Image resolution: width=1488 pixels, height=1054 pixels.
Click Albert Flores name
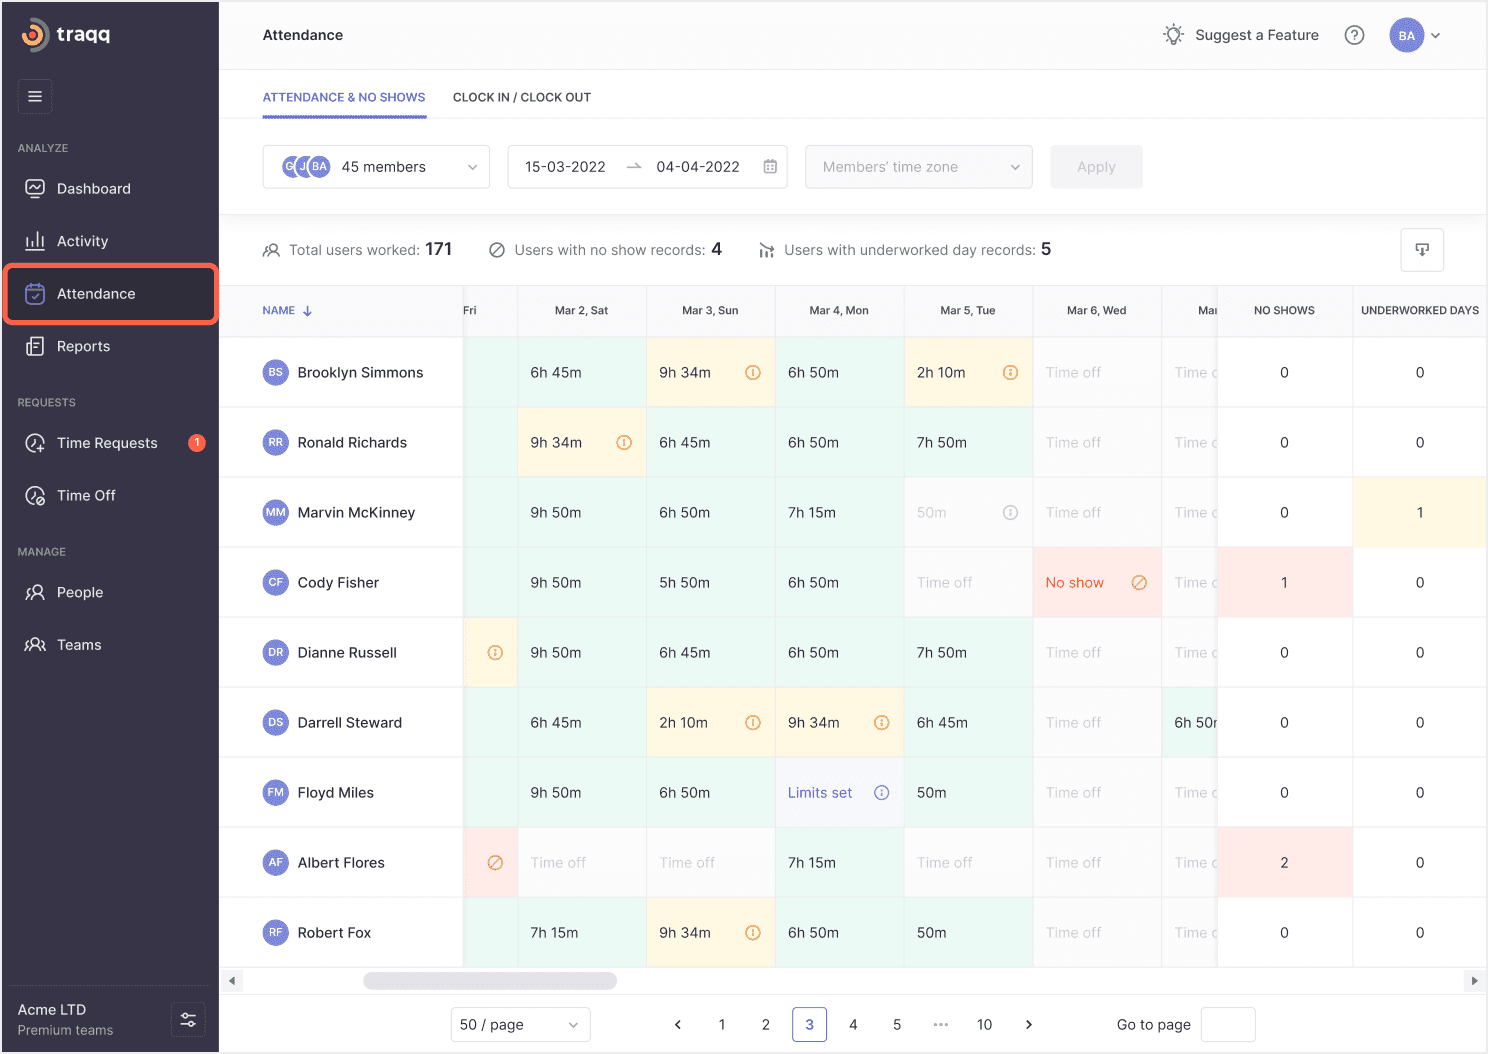(x=341, y=863)
